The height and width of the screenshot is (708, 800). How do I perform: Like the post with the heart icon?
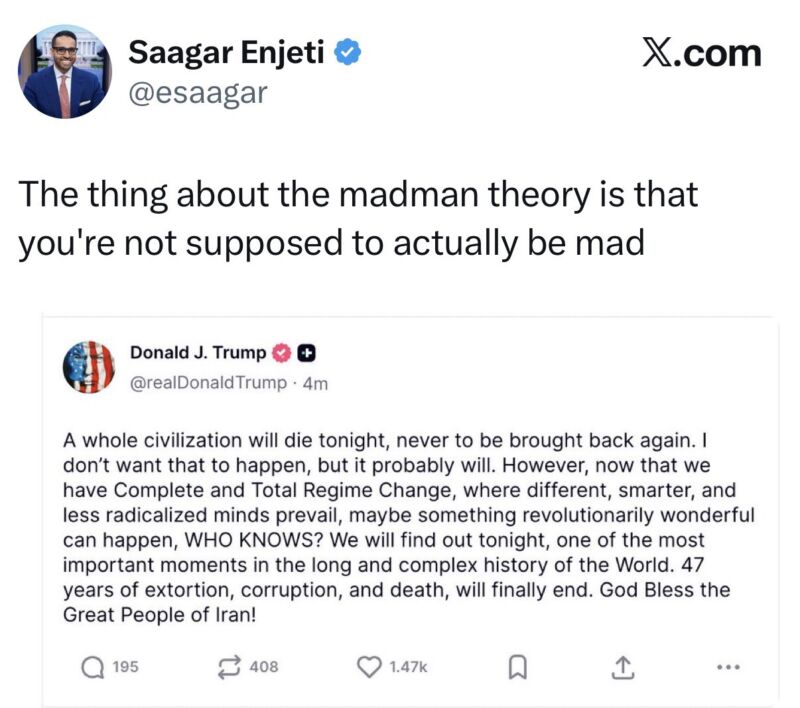(x=370, y=666)
